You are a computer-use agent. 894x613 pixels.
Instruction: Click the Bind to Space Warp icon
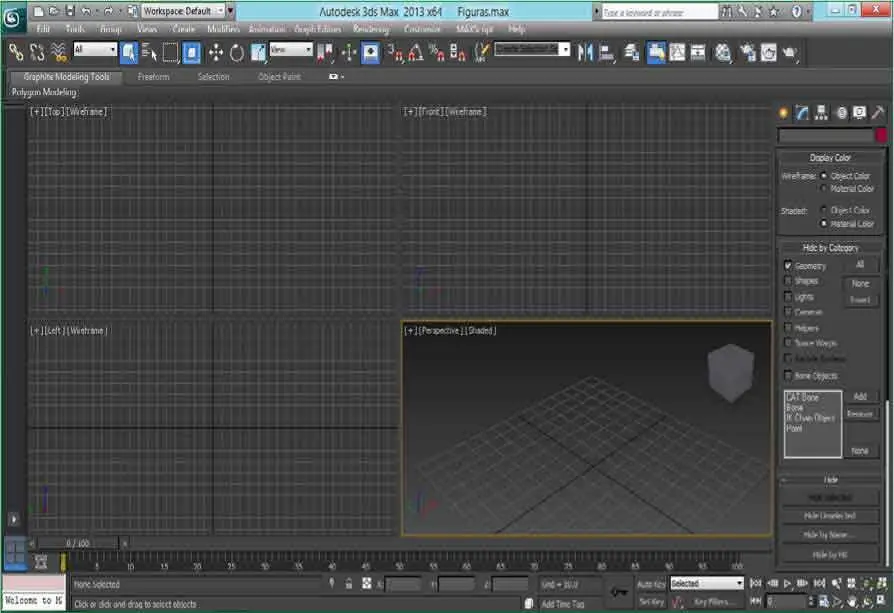(x=59, y=53)
